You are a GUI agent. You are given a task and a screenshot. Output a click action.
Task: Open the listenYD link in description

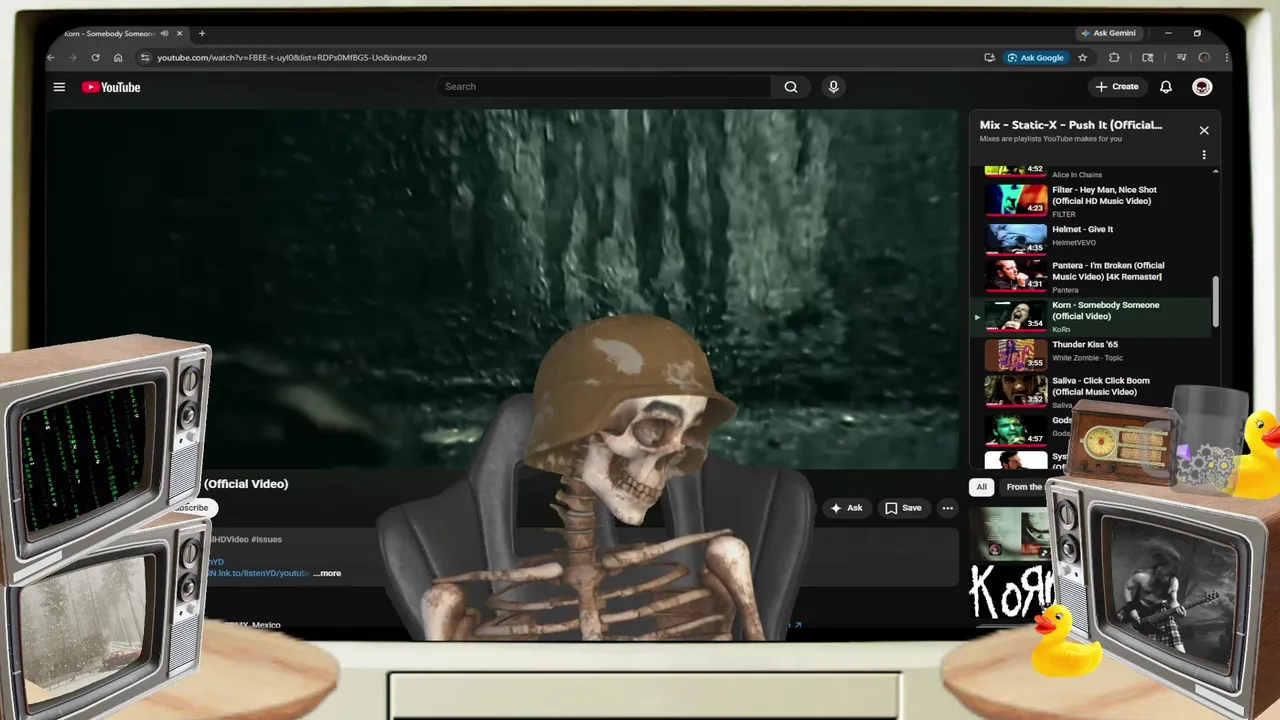coord(258,573)
